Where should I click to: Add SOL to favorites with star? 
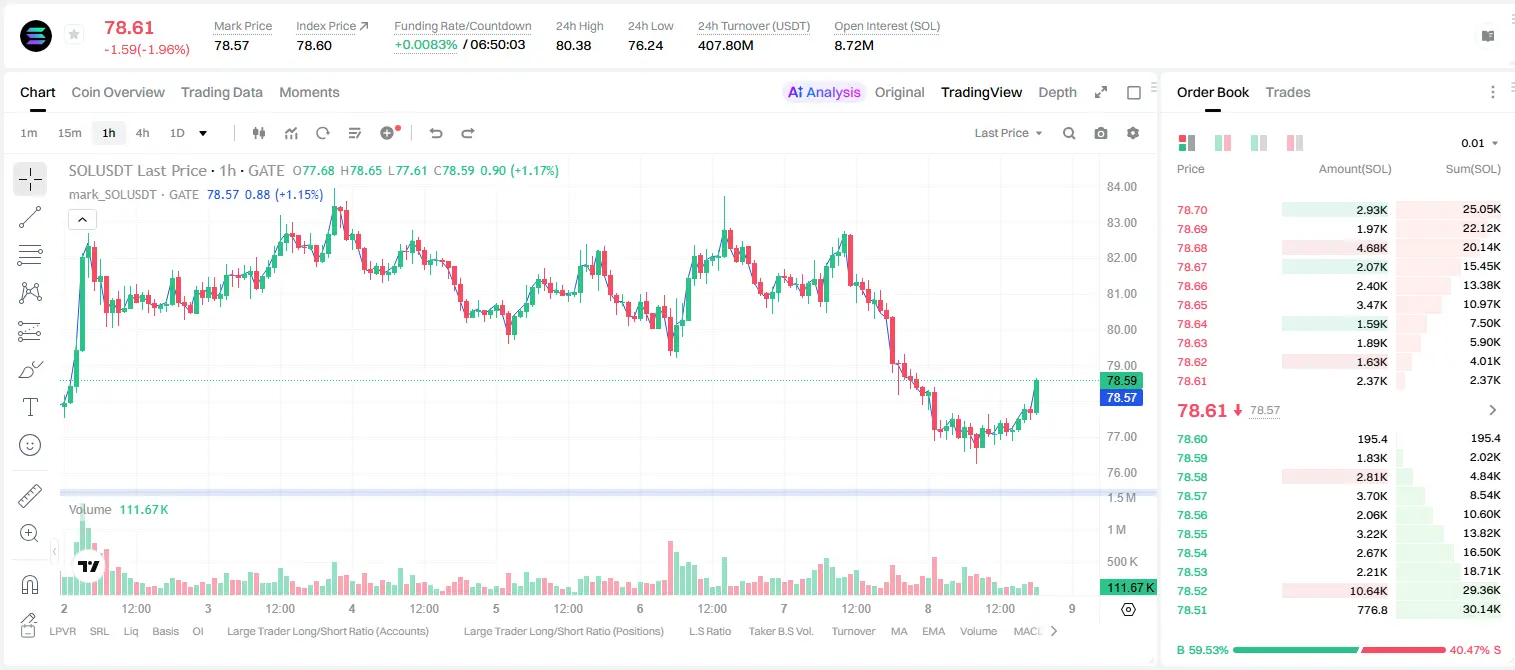coord(74,35)
